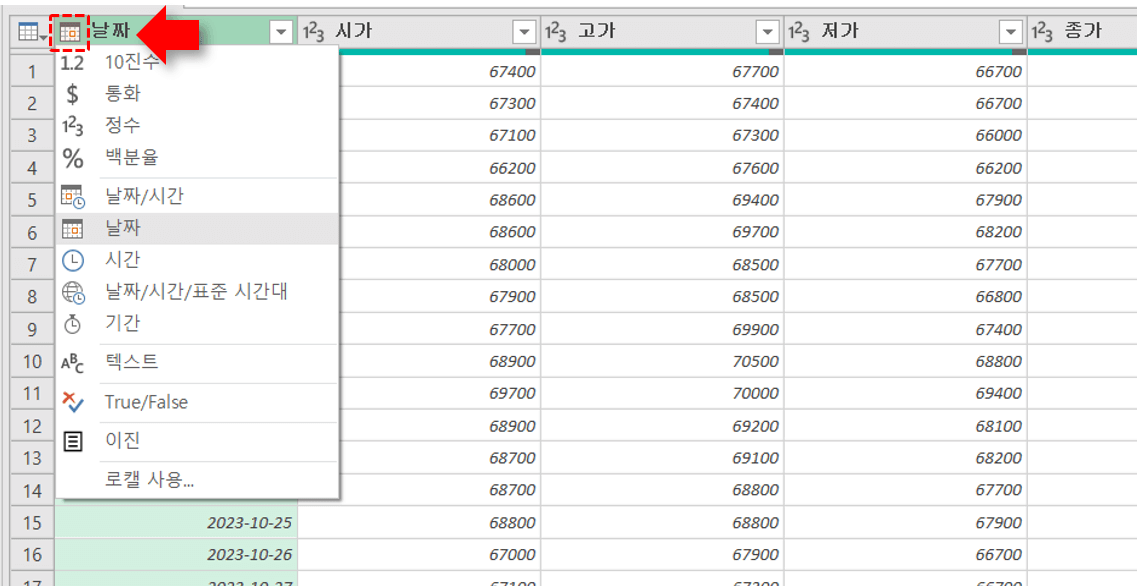Select 텍스트 data type
The height and width of the screenshot is (586, 1137).
[x=197, y=362]
